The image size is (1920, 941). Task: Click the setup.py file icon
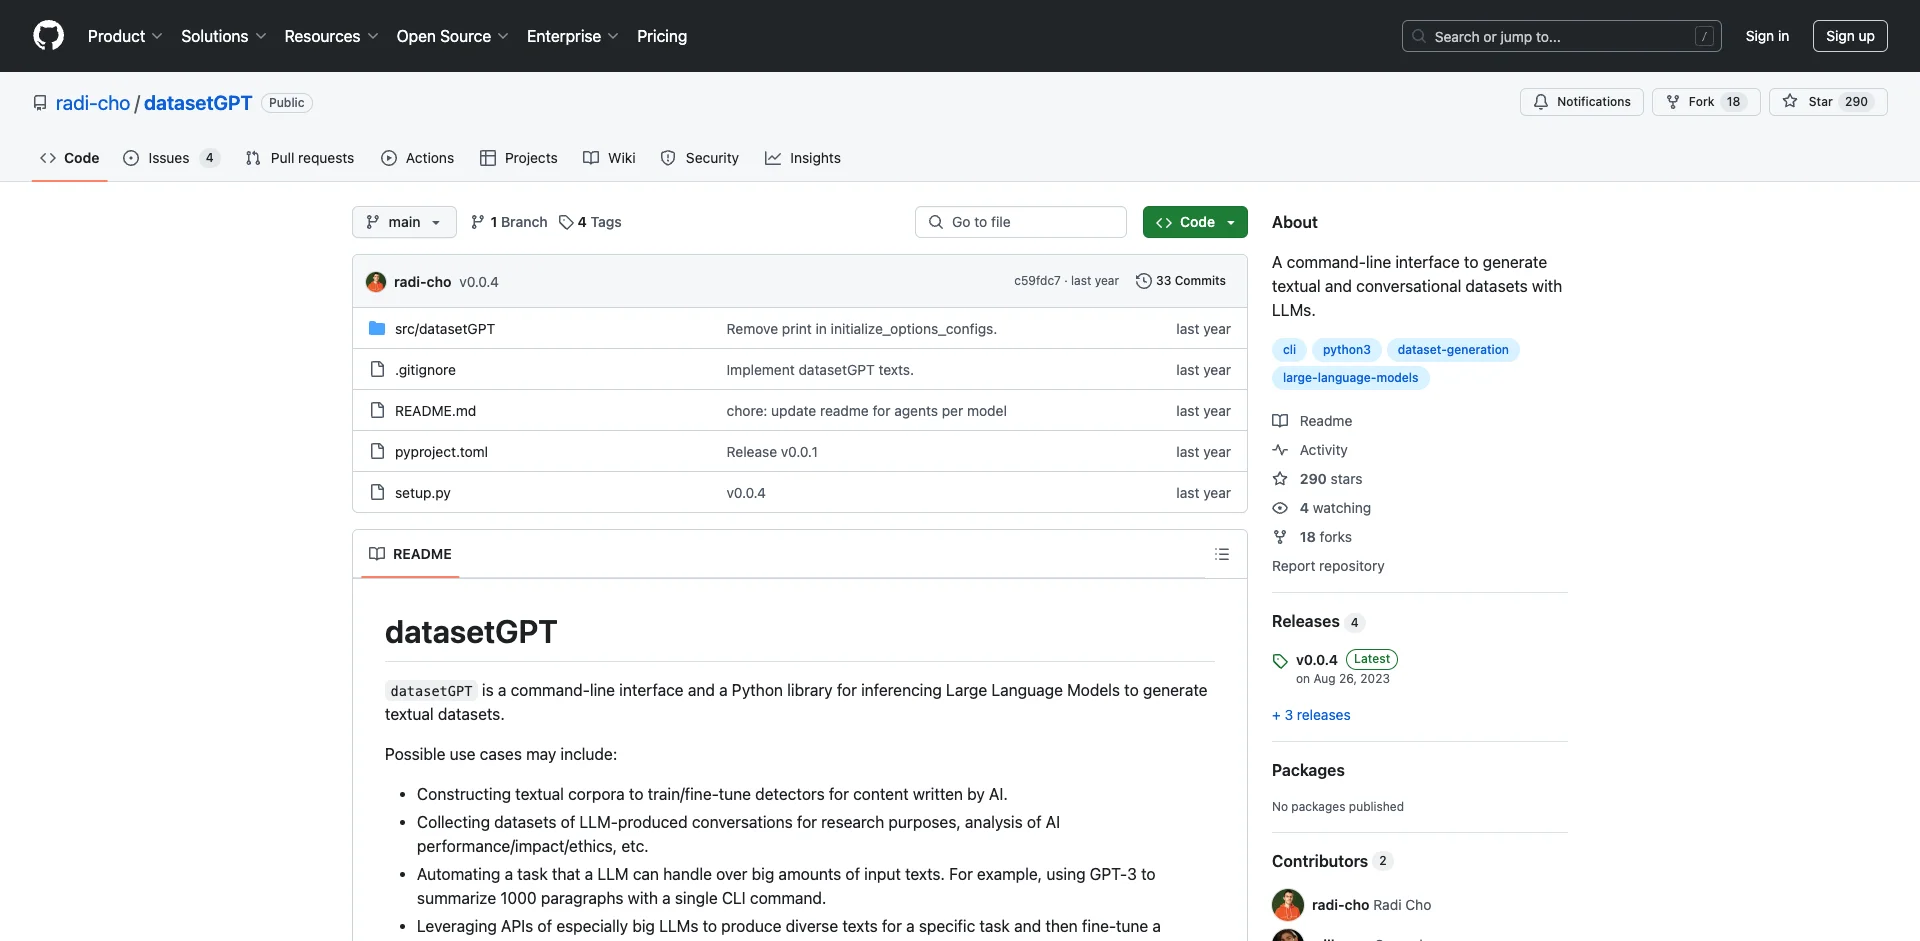click(377, 493)
